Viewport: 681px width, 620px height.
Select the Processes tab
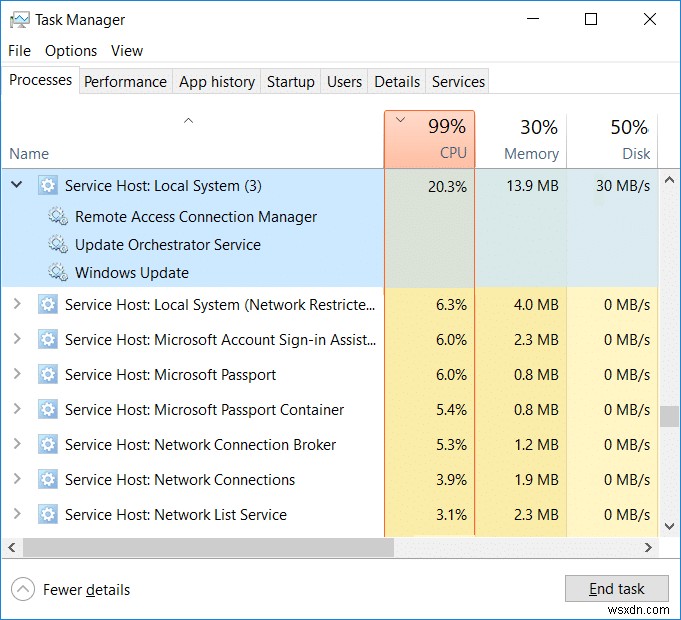pyautogui.click(x=40, y=80)
